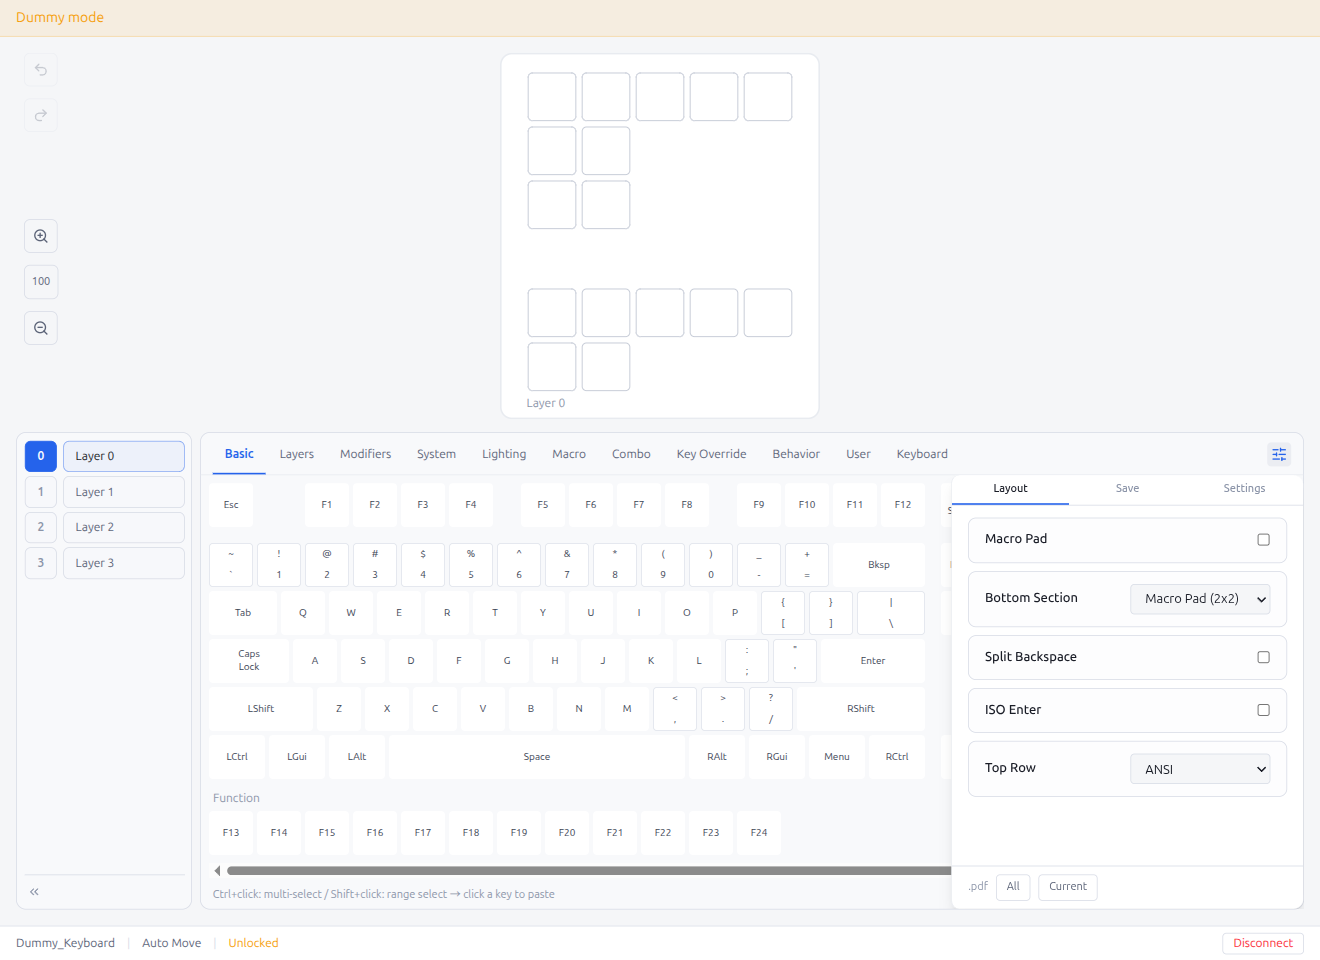Open the Key Override tab

coord(711,453)
